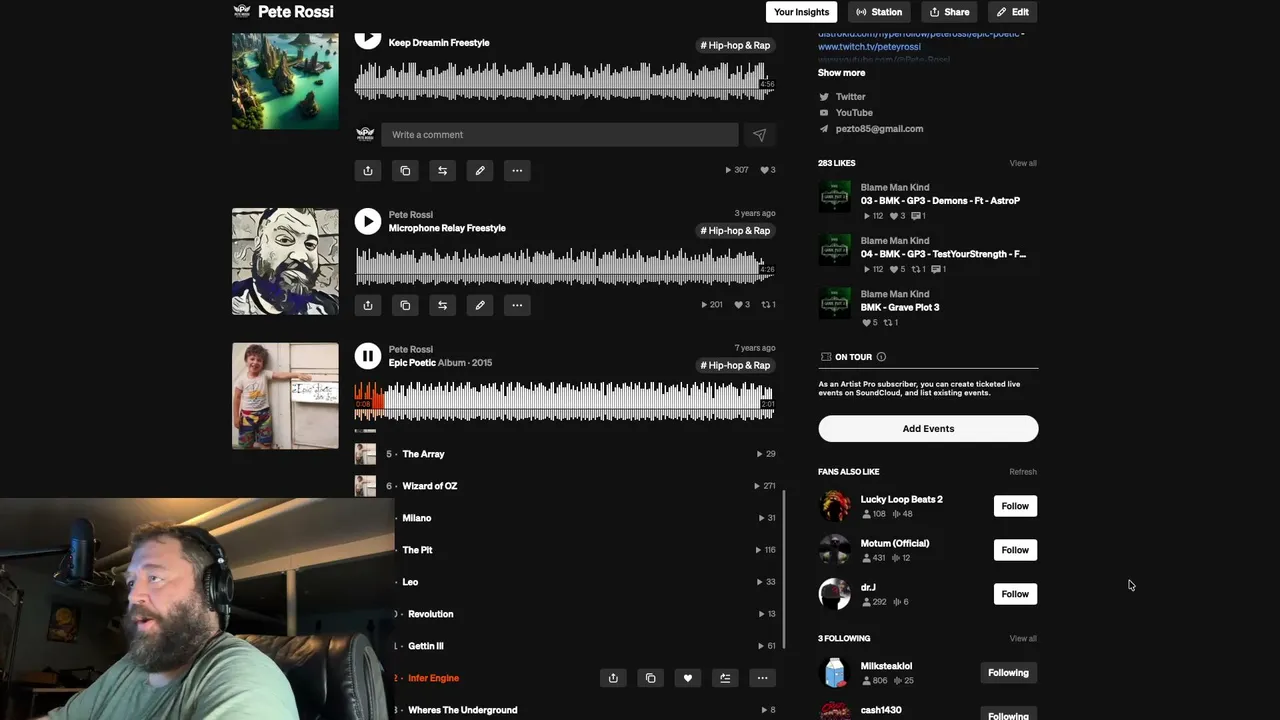Copy link icon for Microphone Relay Freestyle
1280x720 pixels.
405,305
